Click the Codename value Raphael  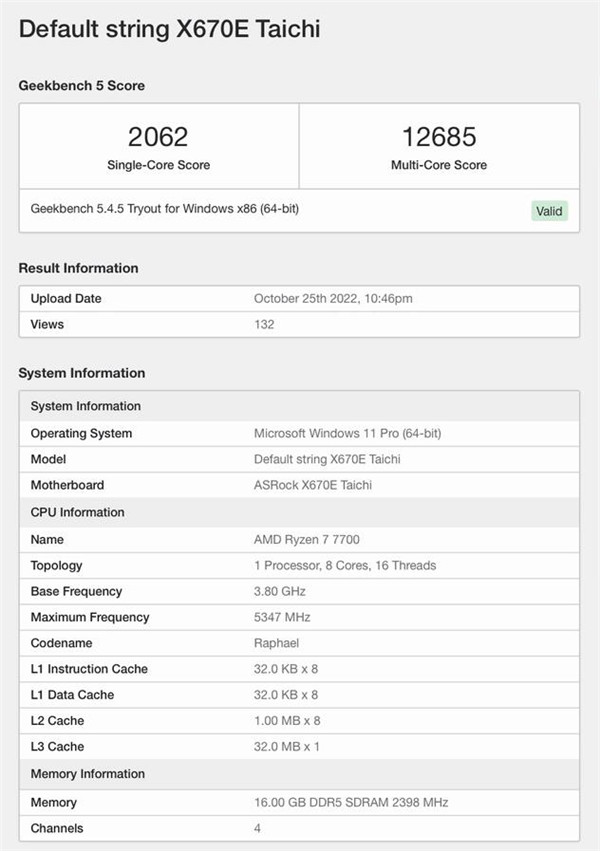point(277,644)
